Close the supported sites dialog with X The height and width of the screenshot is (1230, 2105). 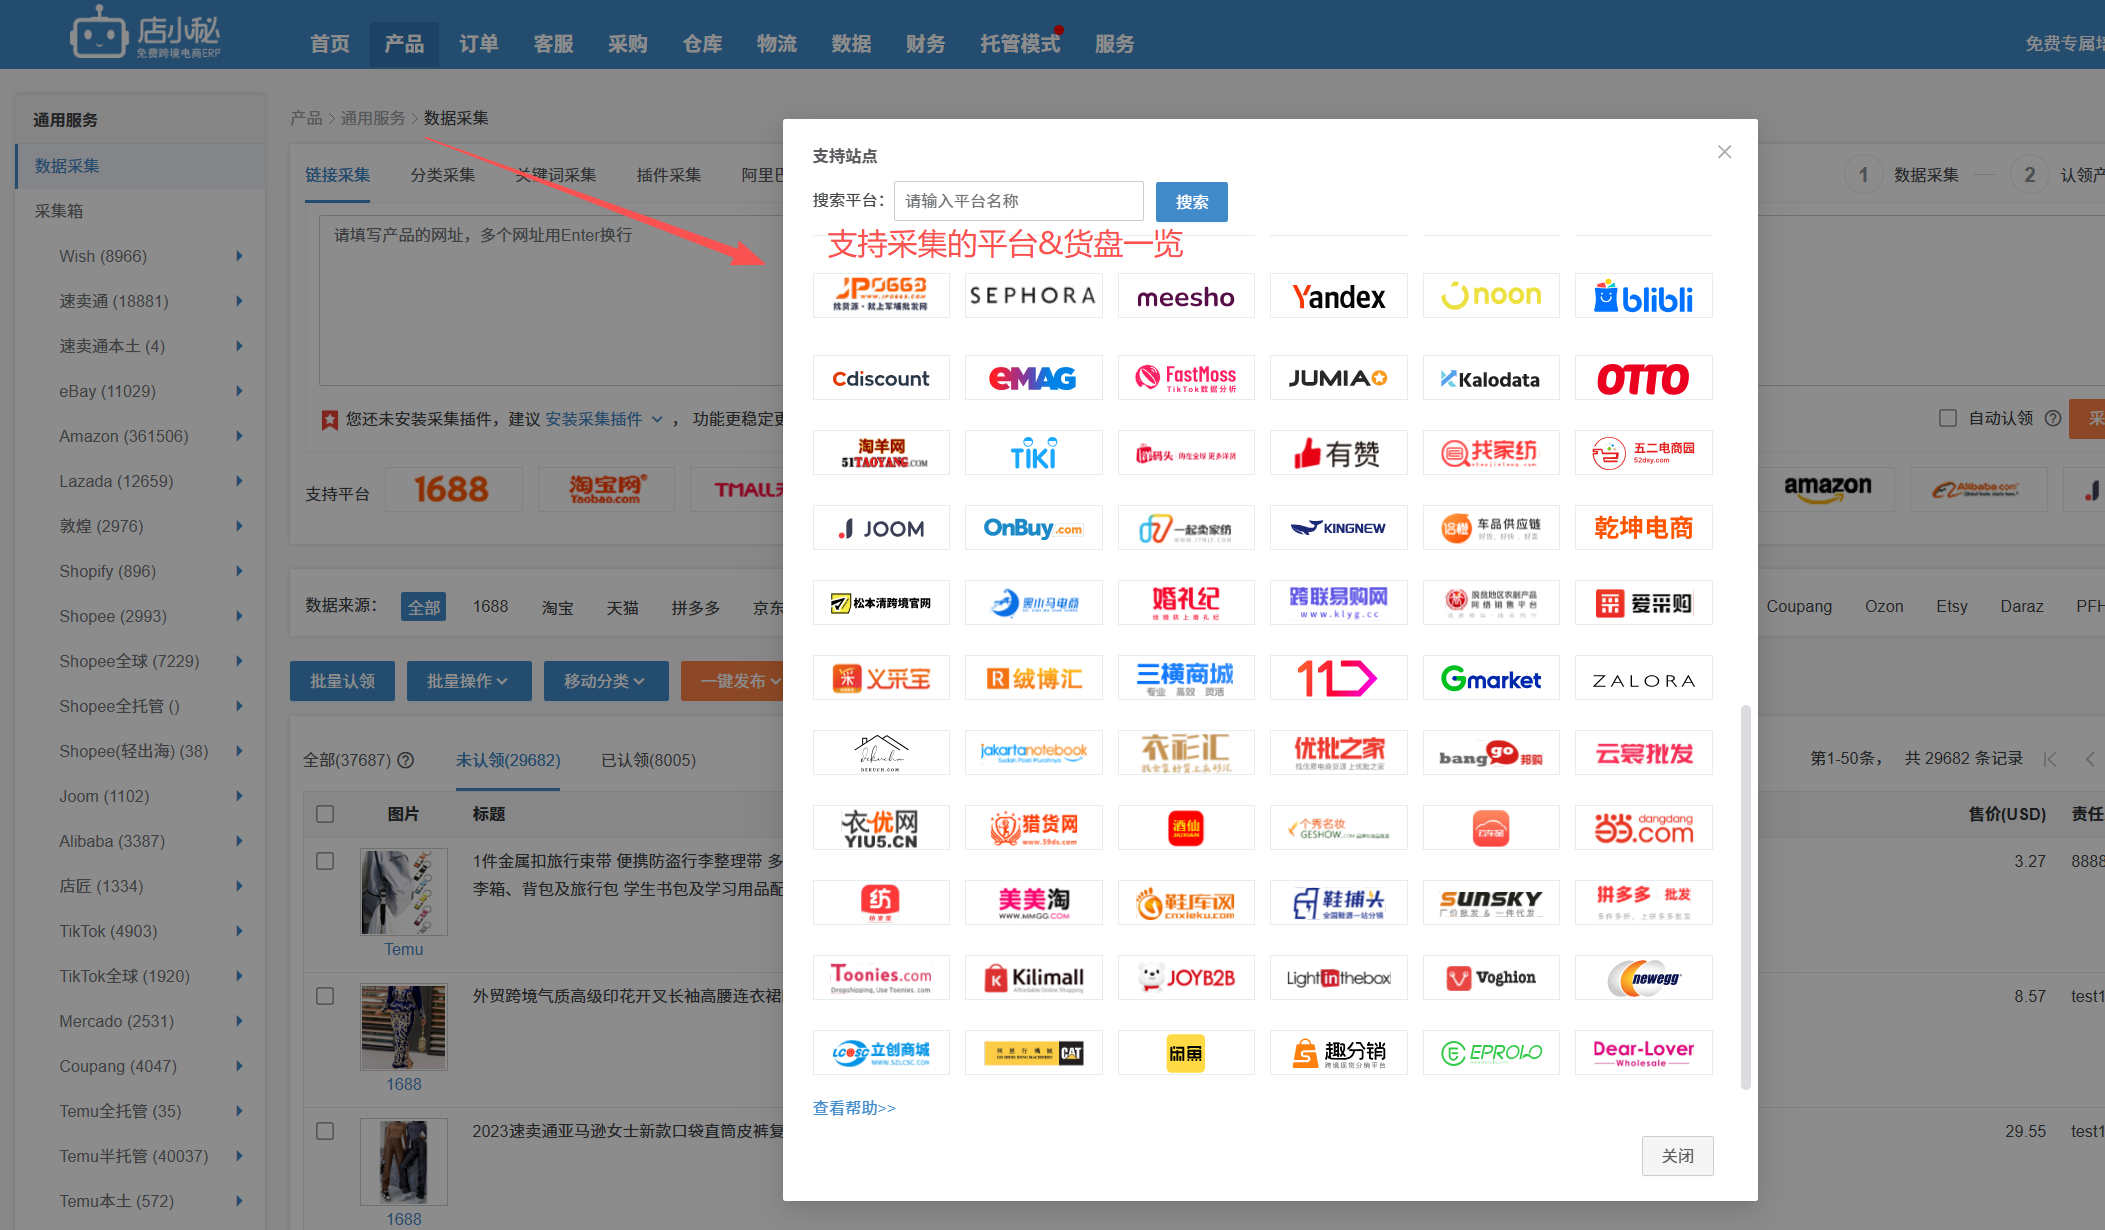click(x=1724, y=152)
